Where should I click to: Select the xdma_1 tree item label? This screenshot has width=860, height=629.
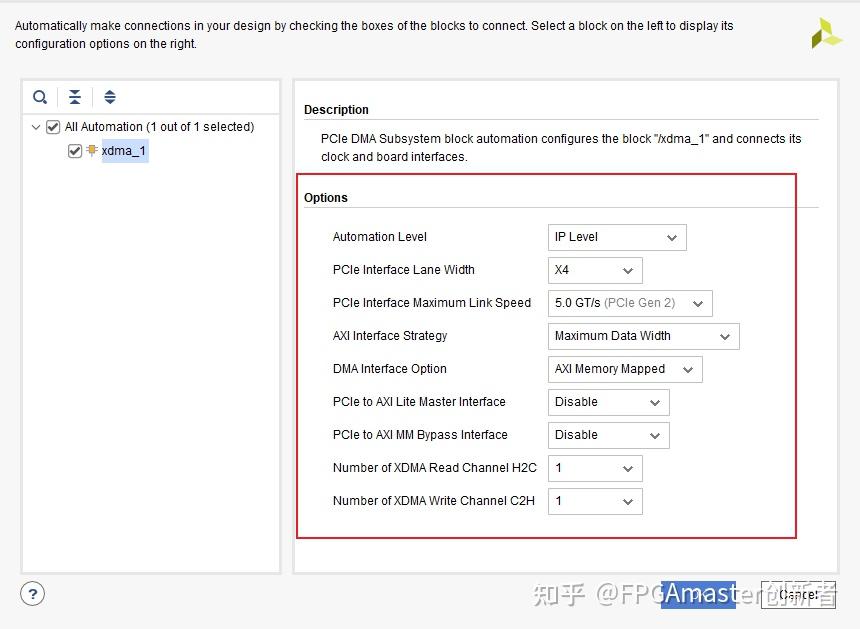125,151
